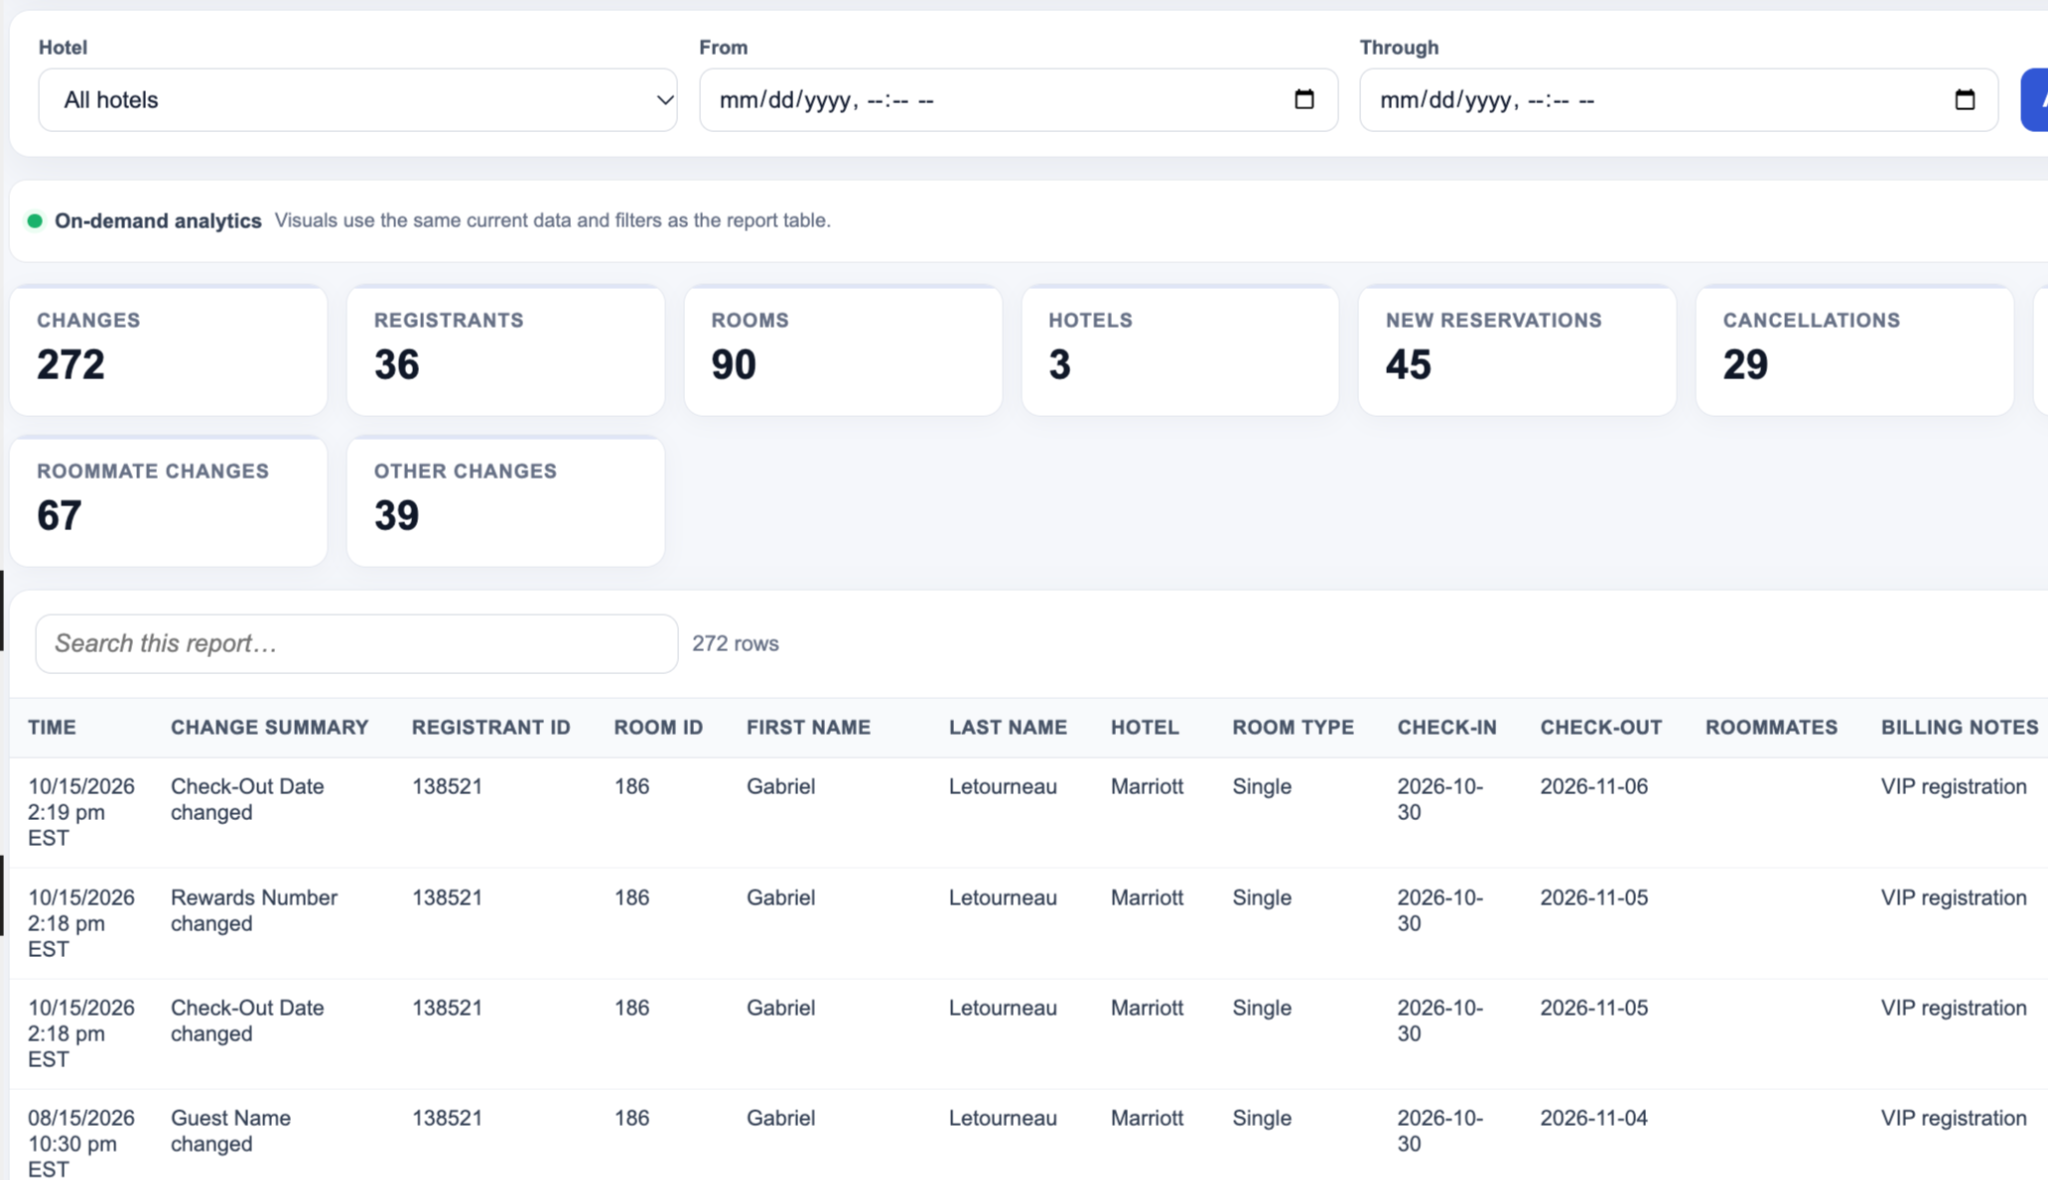Screen dimensions: 2048x1180
Task: Sort by LAST NAME column header
Action: tap(1008, 727)
